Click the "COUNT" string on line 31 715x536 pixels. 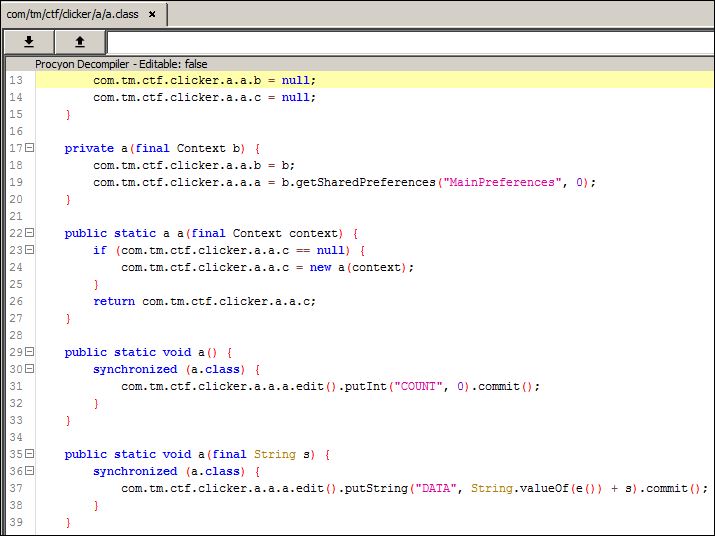(418, 386)
